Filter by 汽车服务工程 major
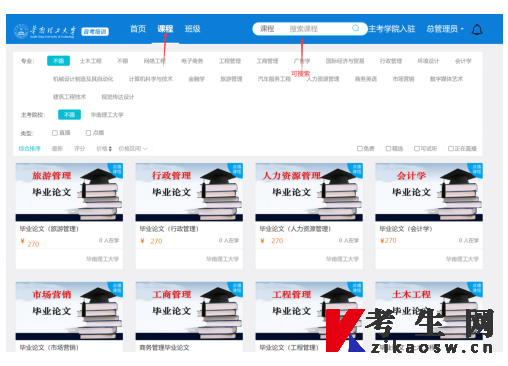This screenshot has width=508, height=366. (x=274, y=79)
